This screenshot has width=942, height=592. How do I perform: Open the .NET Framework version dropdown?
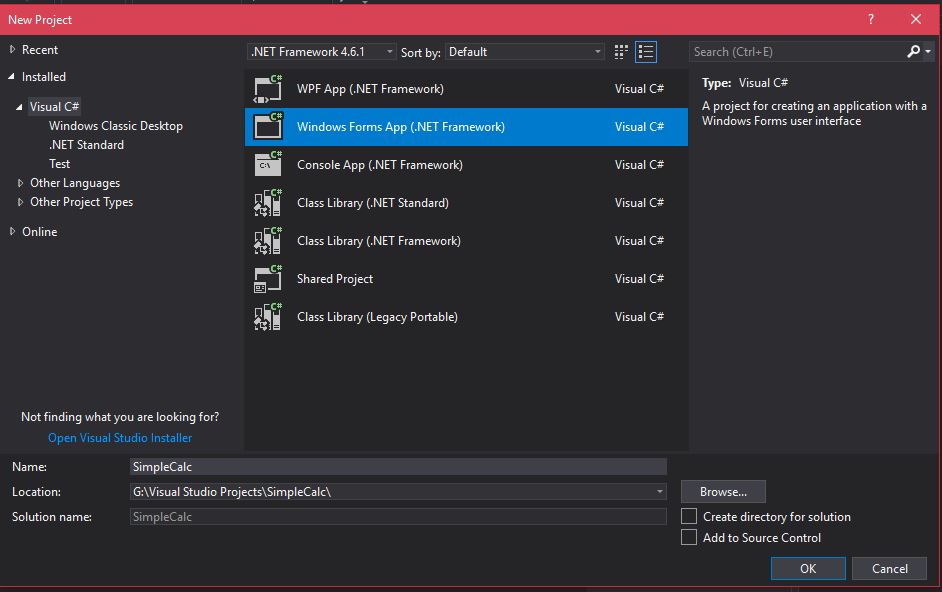(x=320, y=52)
